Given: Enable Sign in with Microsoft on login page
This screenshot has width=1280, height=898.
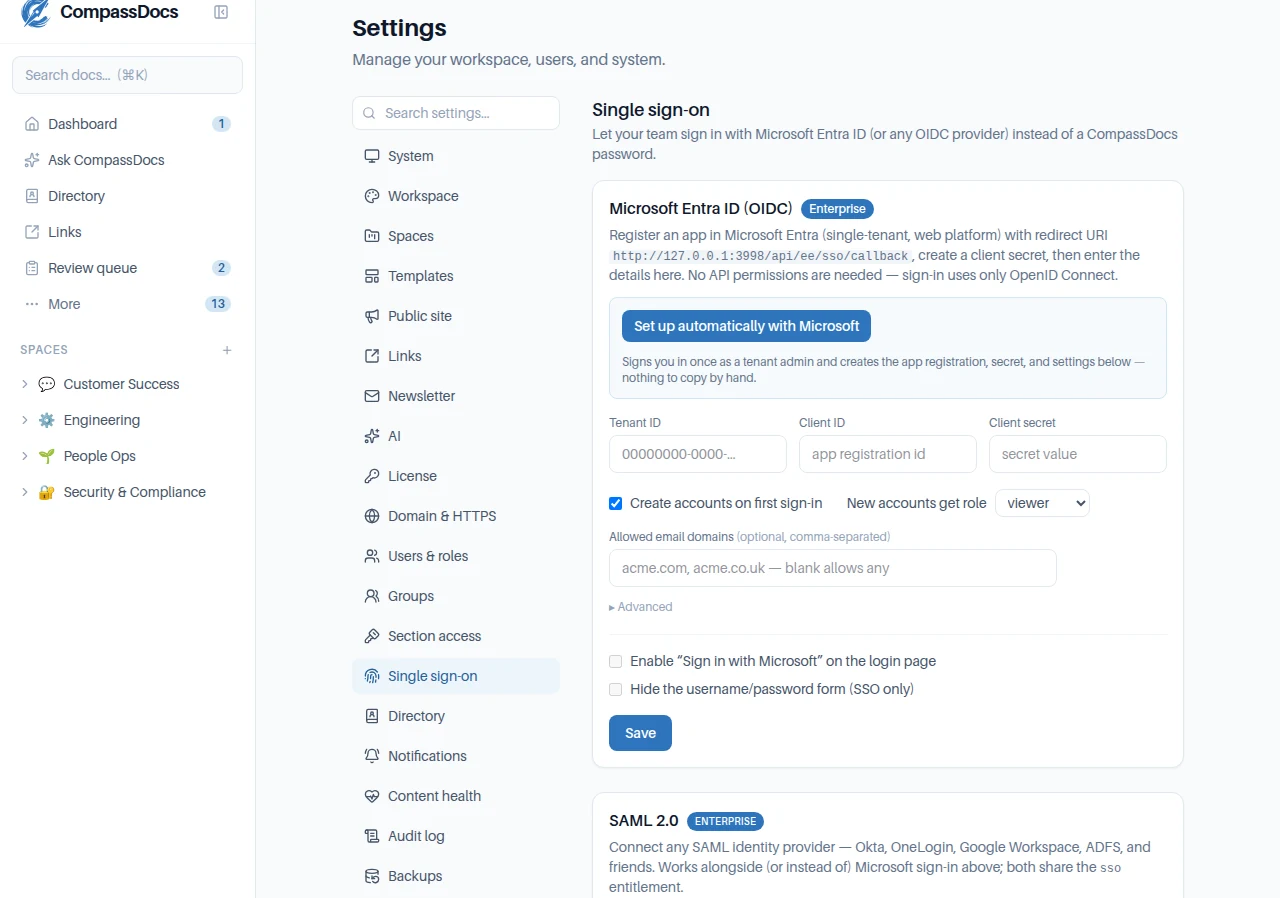Looking at the screenshot, I should (616, 661).
